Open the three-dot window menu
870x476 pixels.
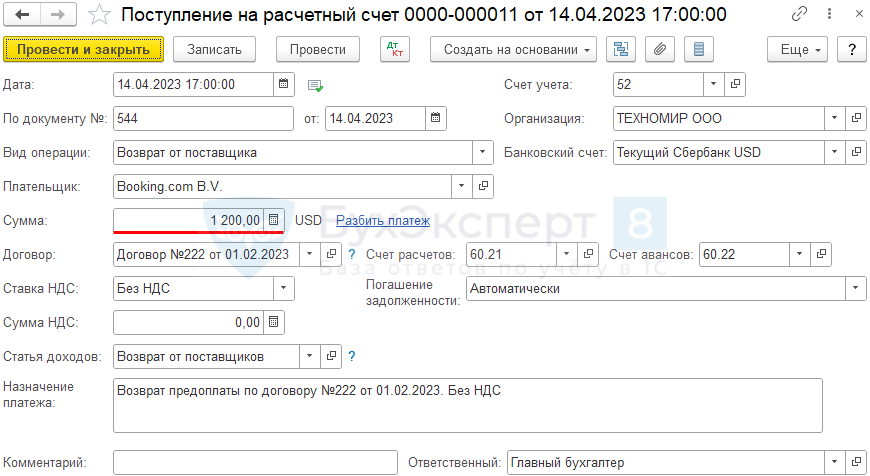point(829,14)
